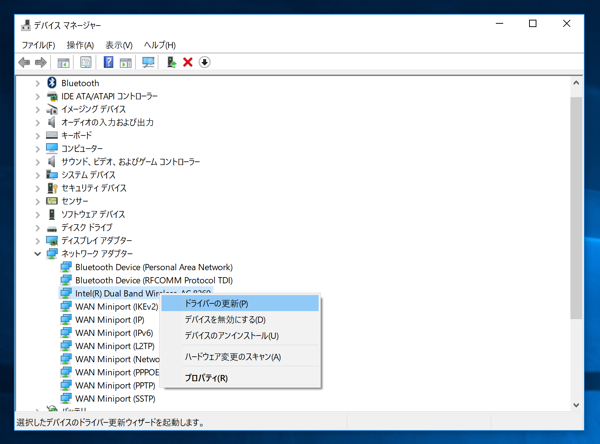Expand the ディスプレイ アダプター category
Image resolution: width=600 pixels, height=444 pixels.
point(38,241)
